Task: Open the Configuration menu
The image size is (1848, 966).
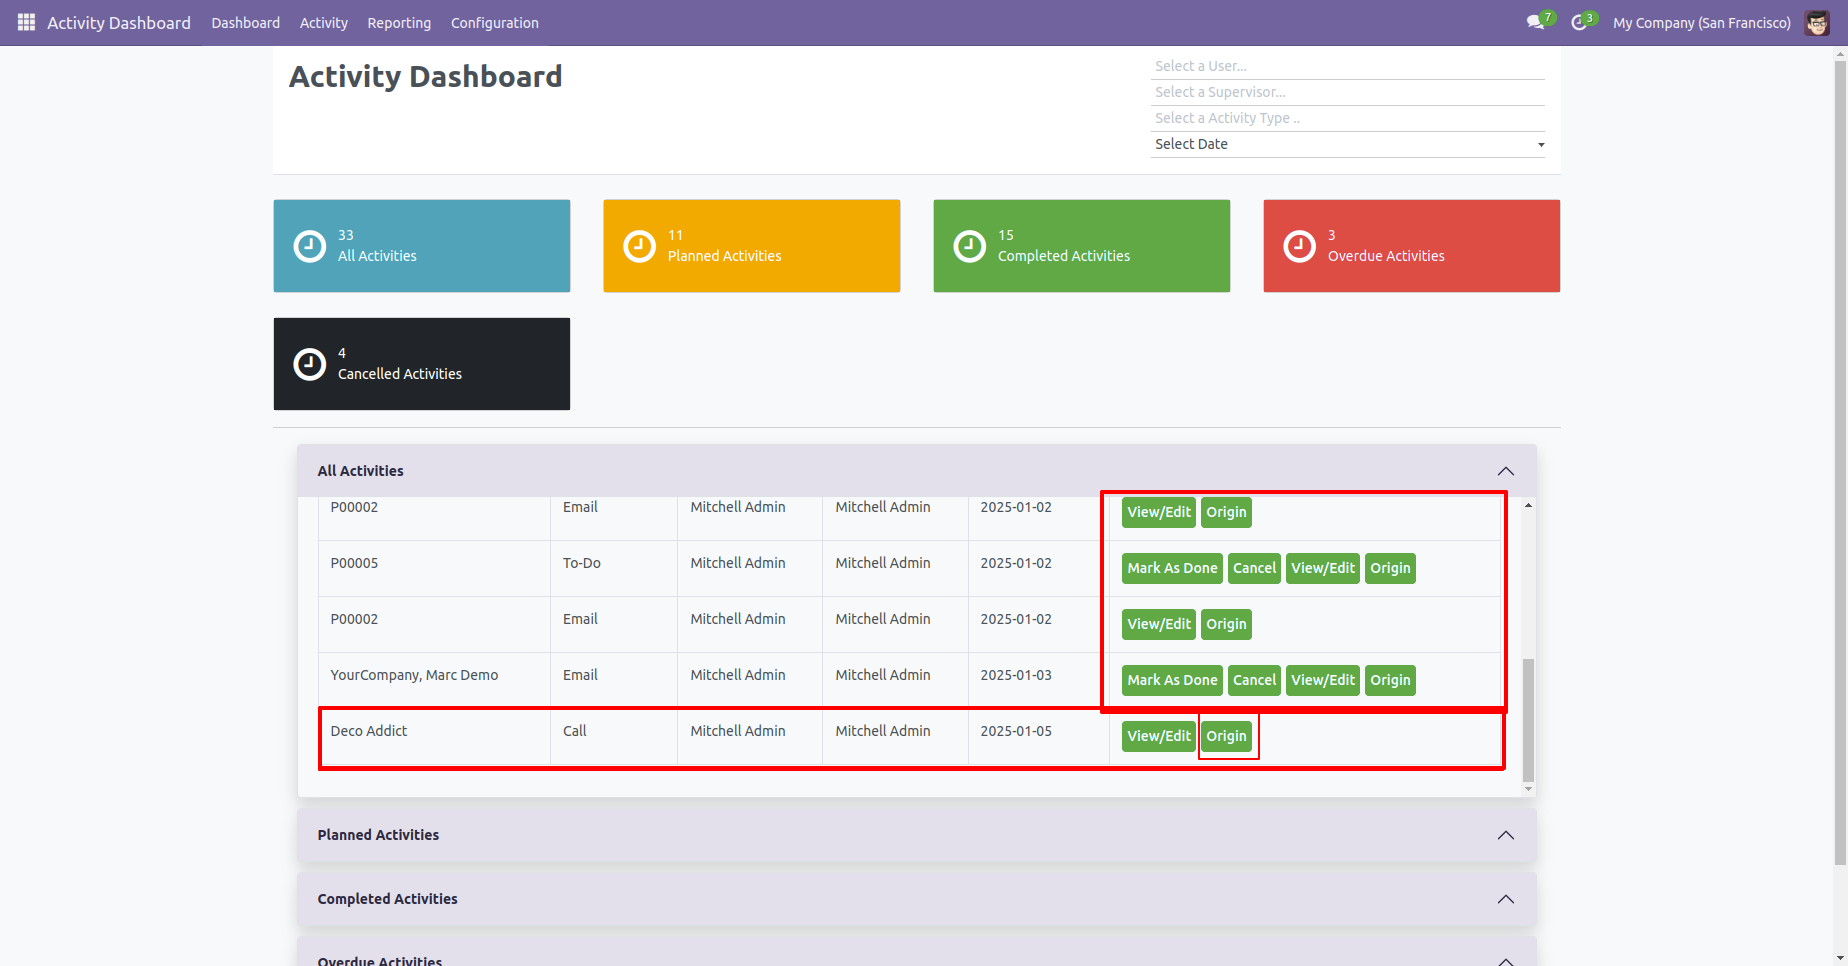Action: pyautogui.click(x=495, y=22)
